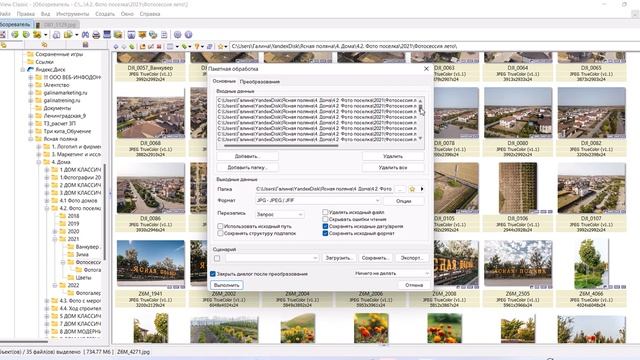
Task: Click into the Папка output path field
Action: click(x=324, y=189)
